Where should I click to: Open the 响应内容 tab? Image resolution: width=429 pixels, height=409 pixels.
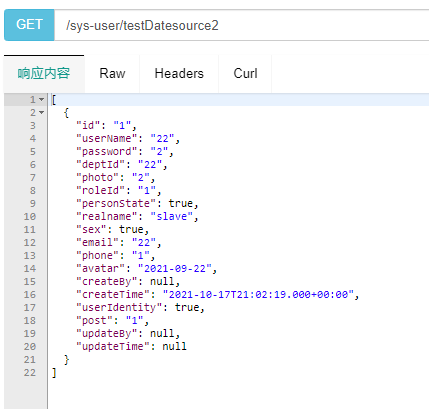(44, 73)
